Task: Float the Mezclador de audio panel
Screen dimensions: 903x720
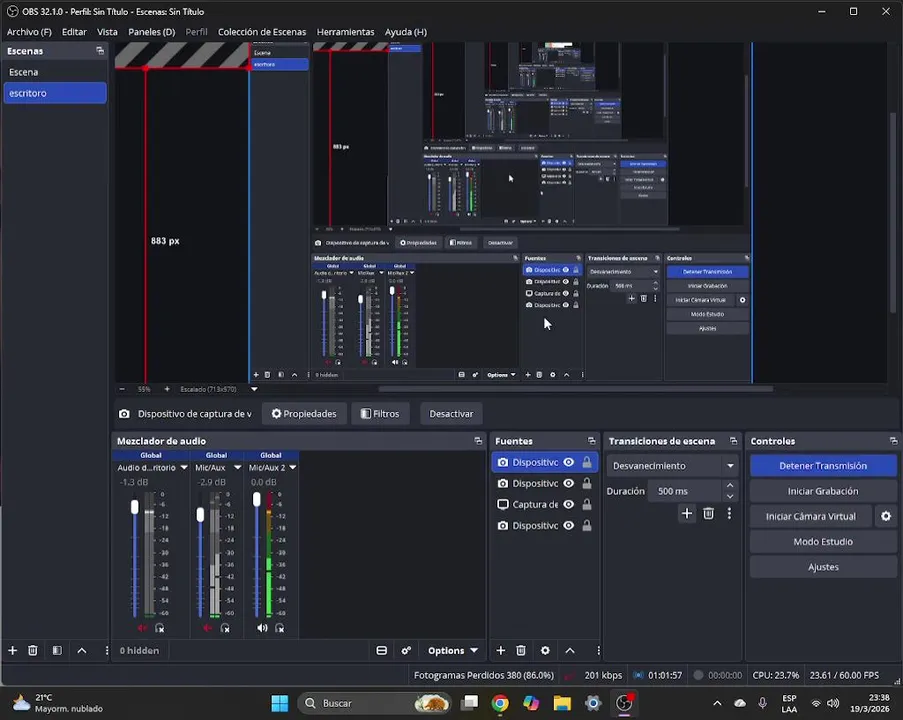Action: (478, 441)
